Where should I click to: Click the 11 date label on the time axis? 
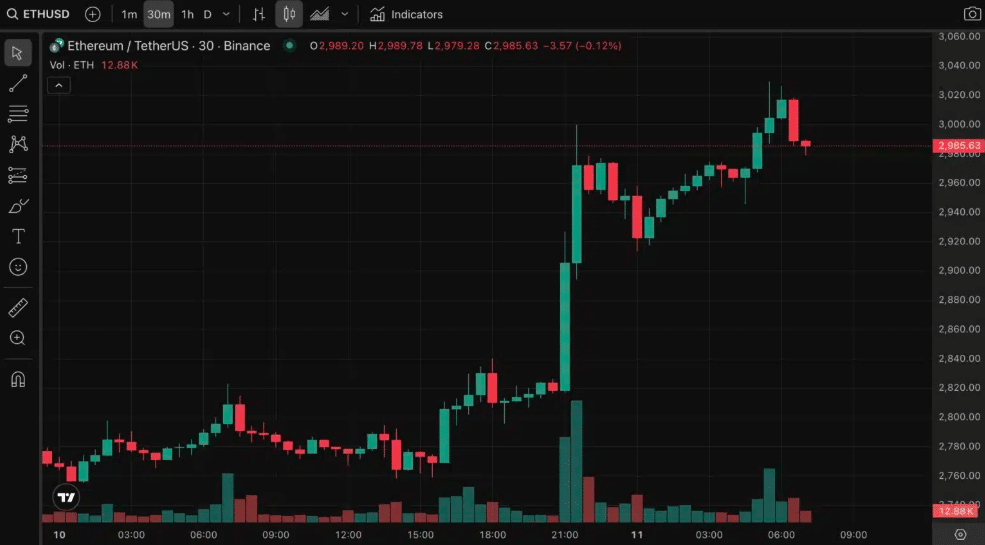[x=637, y=535]
